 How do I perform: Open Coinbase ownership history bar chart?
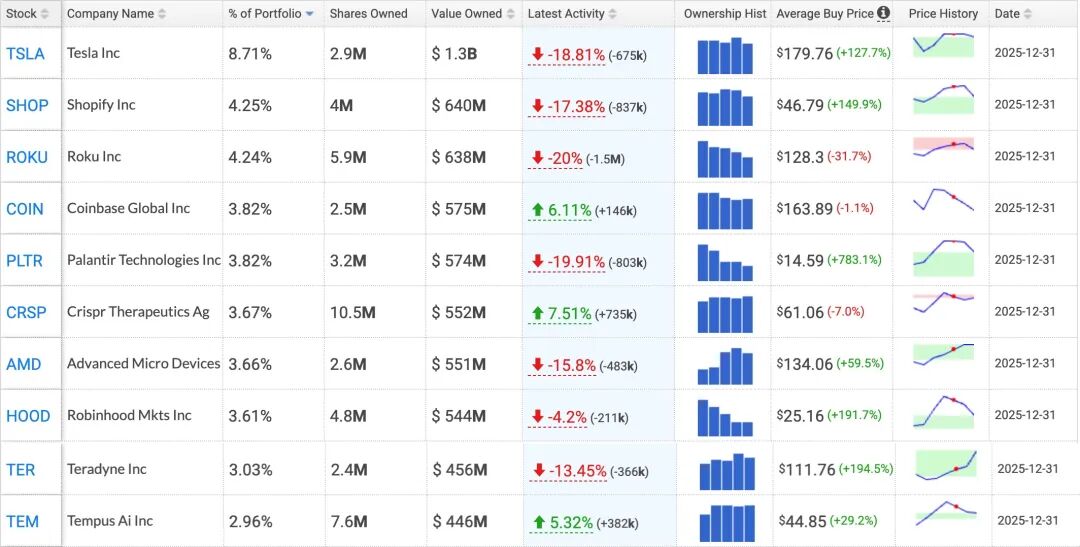[x=725, y=211]
